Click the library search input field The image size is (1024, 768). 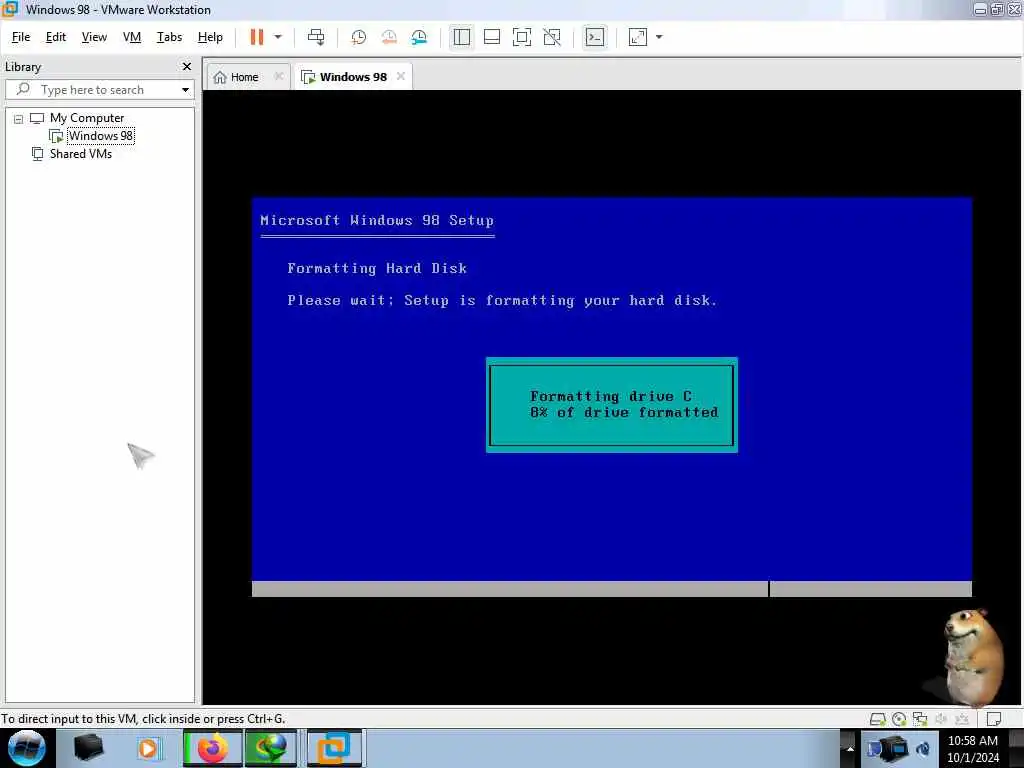pos(91,89)
